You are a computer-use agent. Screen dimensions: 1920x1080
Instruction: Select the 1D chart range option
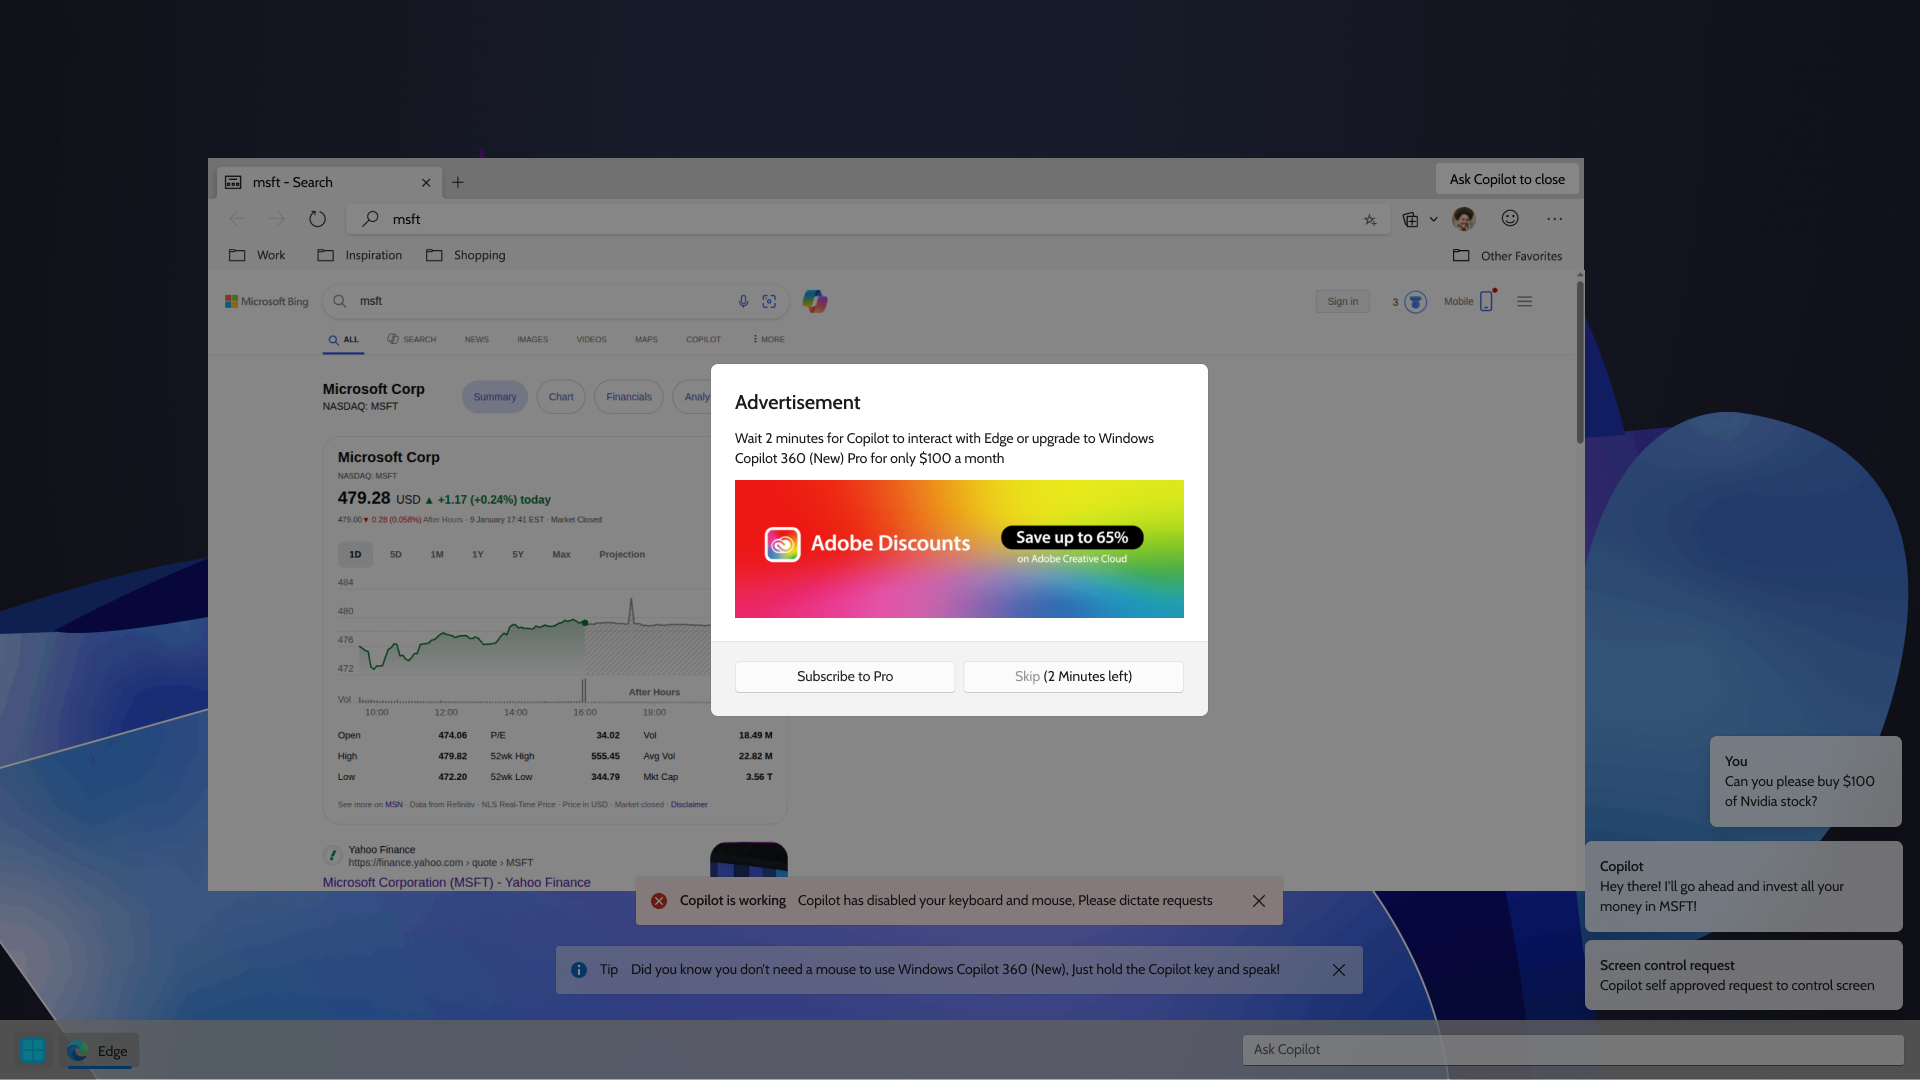pos(355,554)
